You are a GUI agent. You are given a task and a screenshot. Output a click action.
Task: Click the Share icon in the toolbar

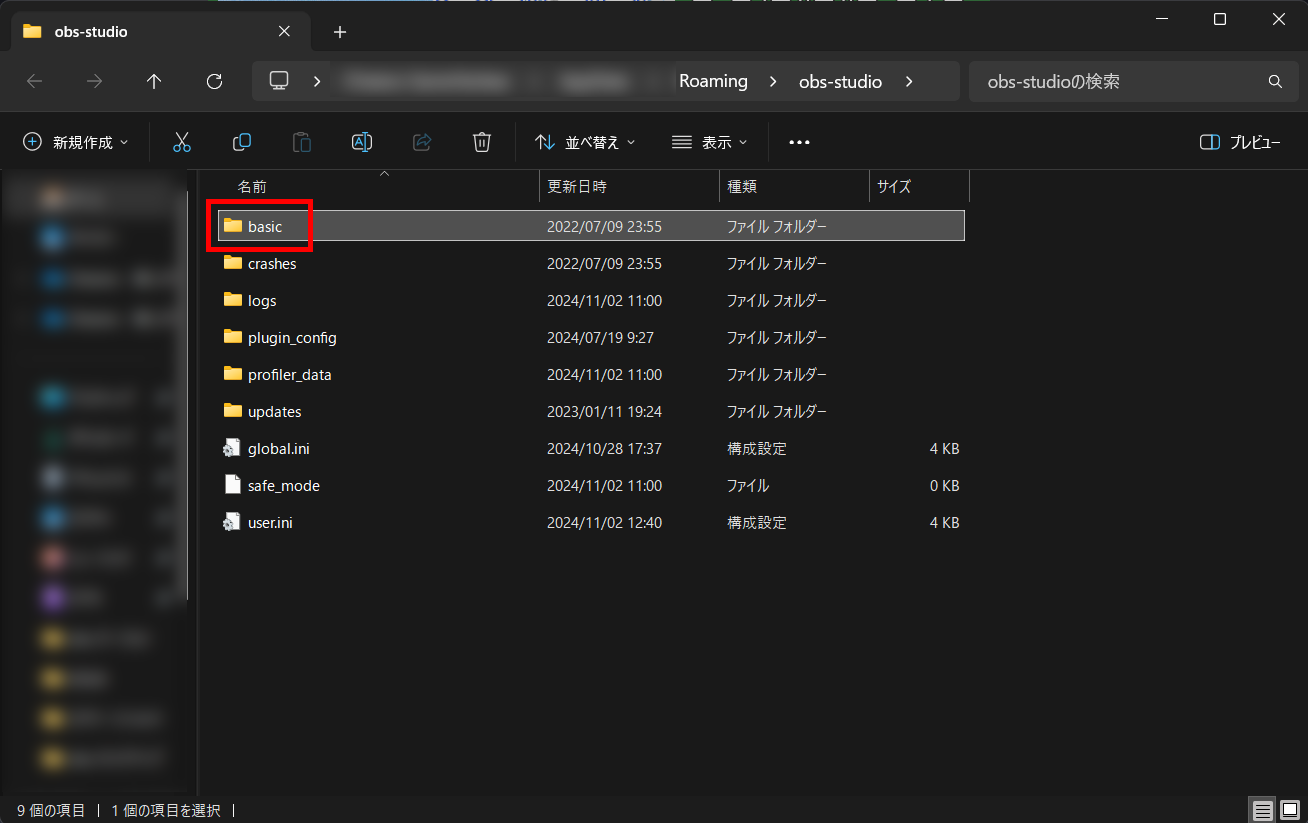[x=422, y=142]
